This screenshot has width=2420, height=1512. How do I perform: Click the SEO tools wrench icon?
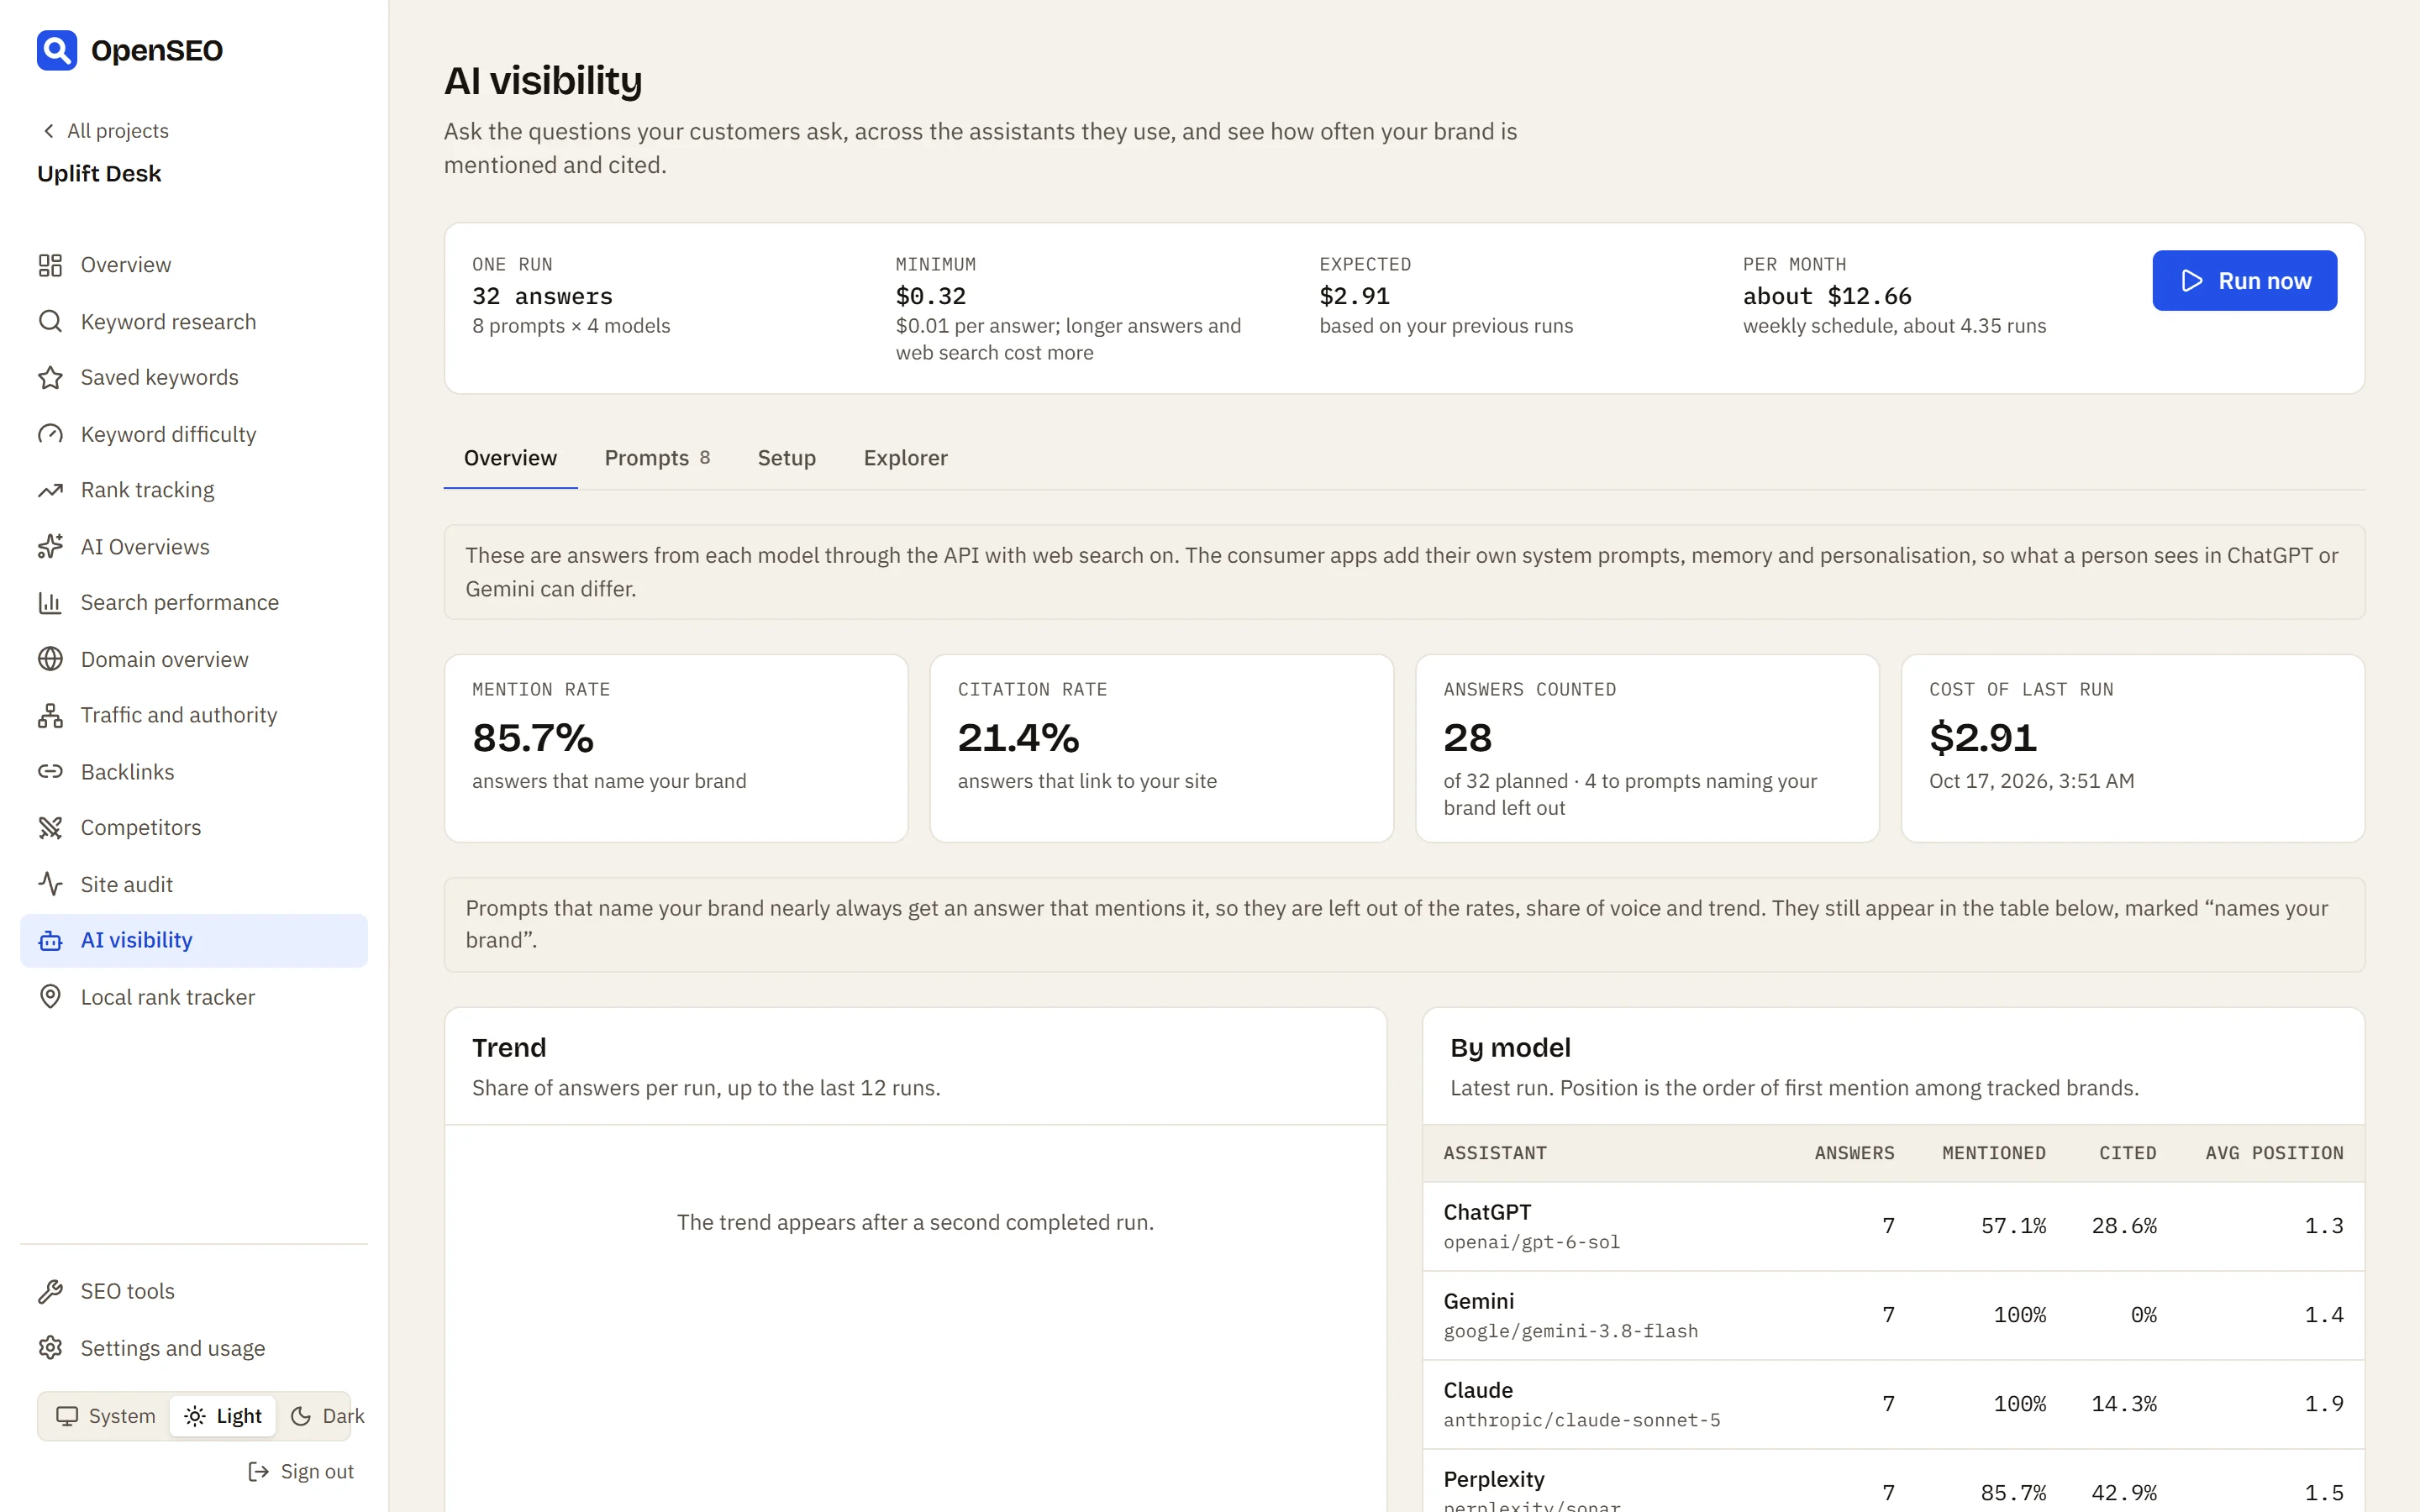coord(50,1291)
